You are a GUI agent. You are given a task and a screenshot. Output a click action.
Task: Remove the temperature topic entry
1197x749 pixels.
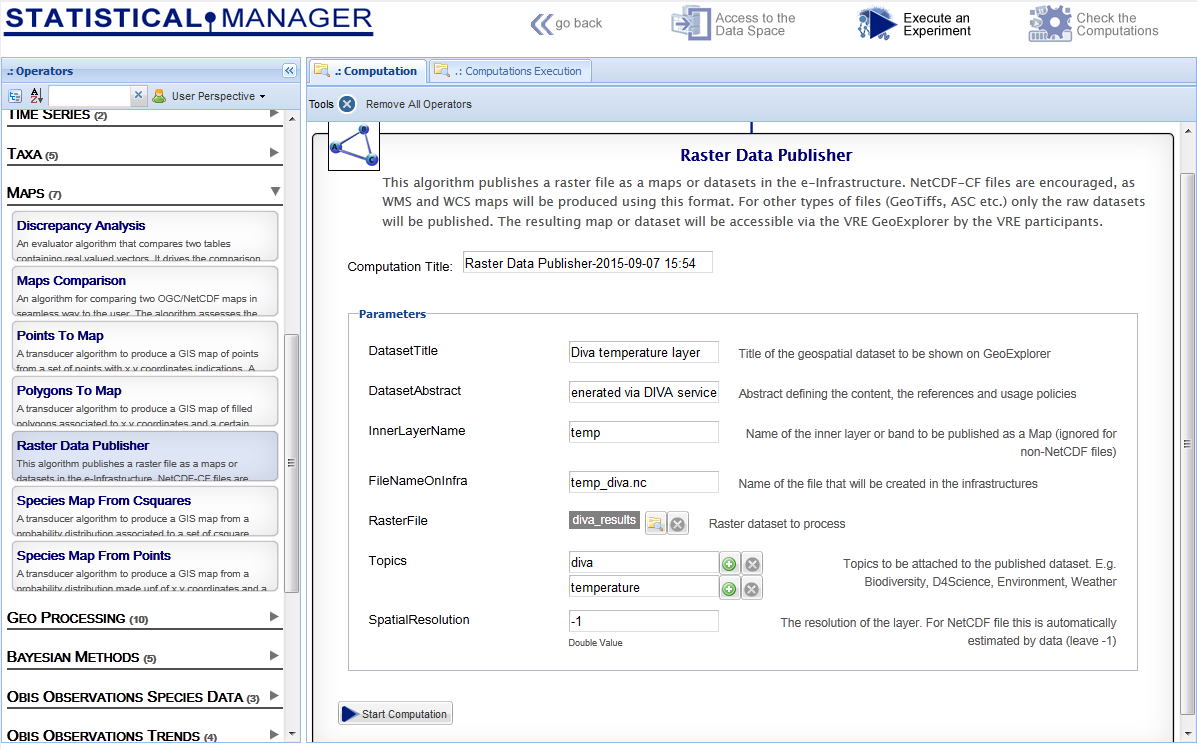pos(752,588)
